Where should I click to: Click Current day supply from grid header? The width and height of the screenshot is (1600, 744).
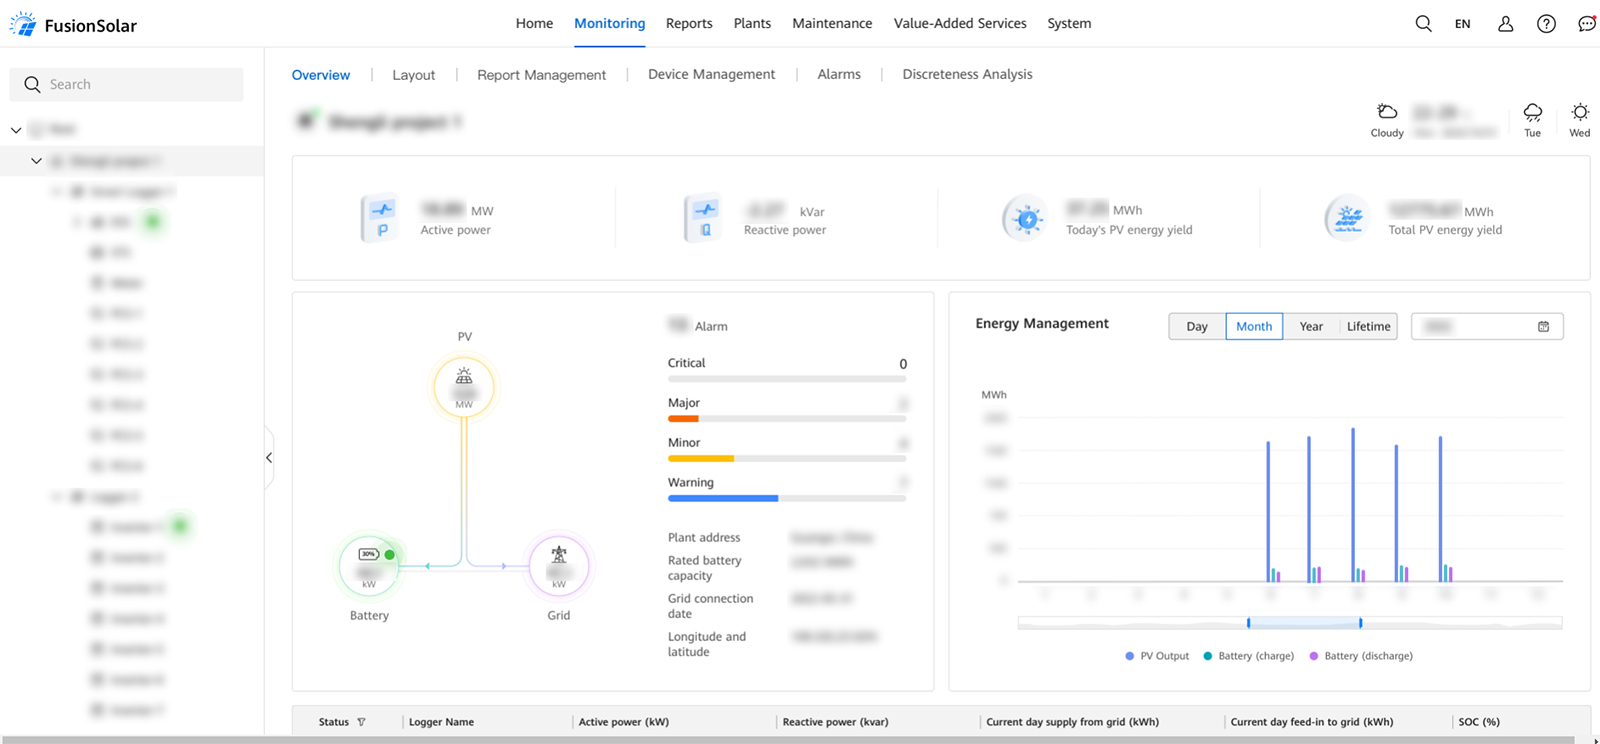point(1072,722)
